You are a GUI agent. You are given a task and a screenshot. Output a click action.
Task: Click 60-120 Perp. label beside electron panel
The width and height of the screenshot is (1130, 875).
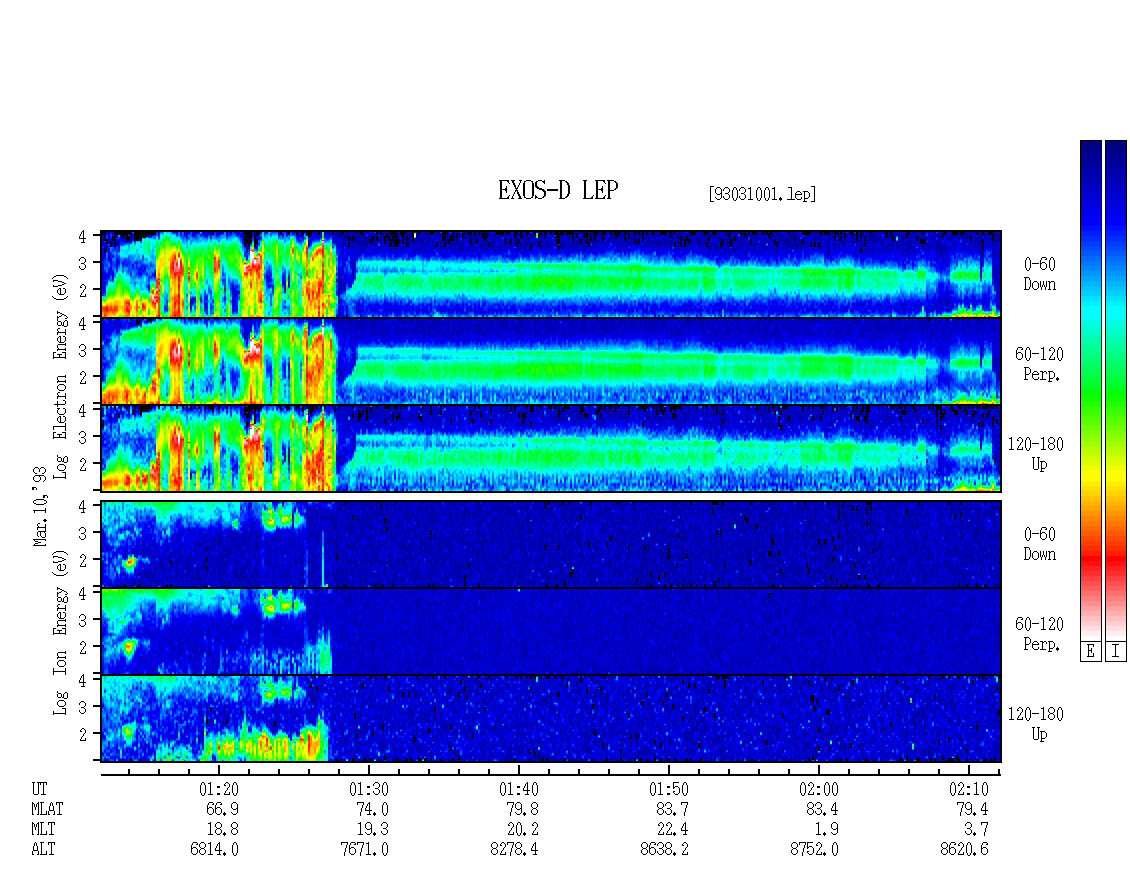pos(1039,364)
